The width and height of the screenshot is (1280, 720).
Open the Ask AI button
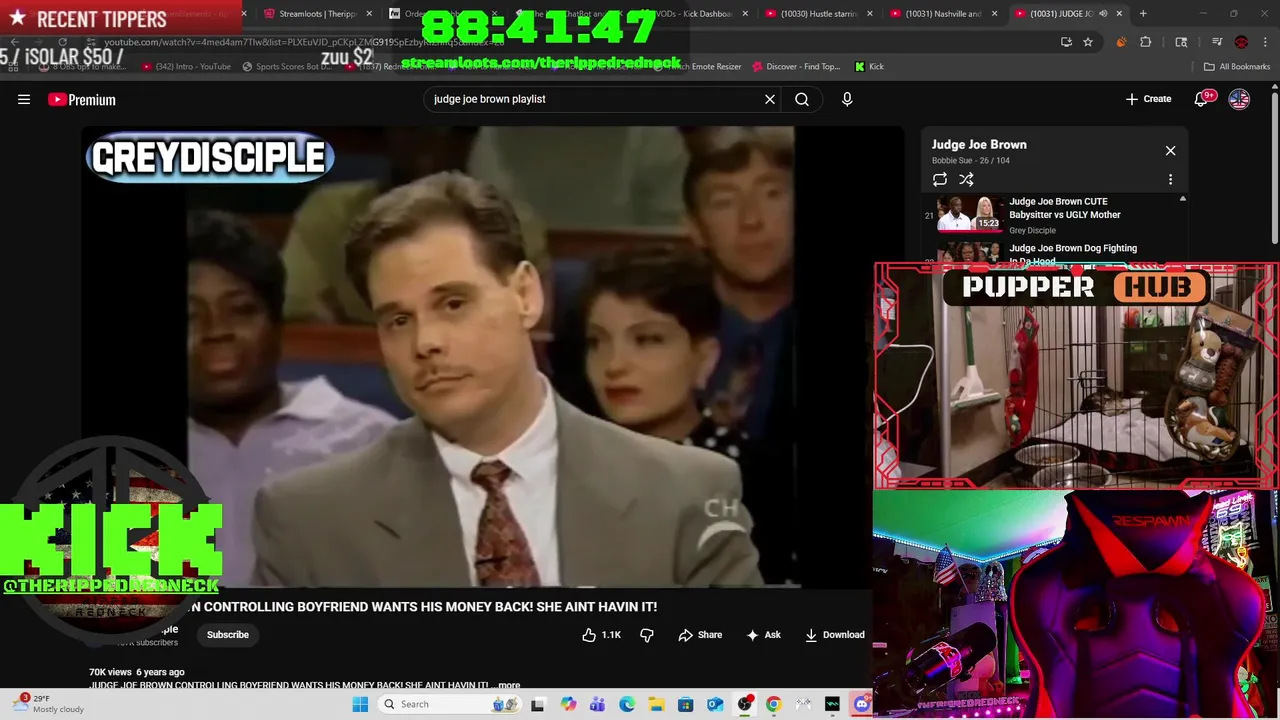(x=763, y=635)
